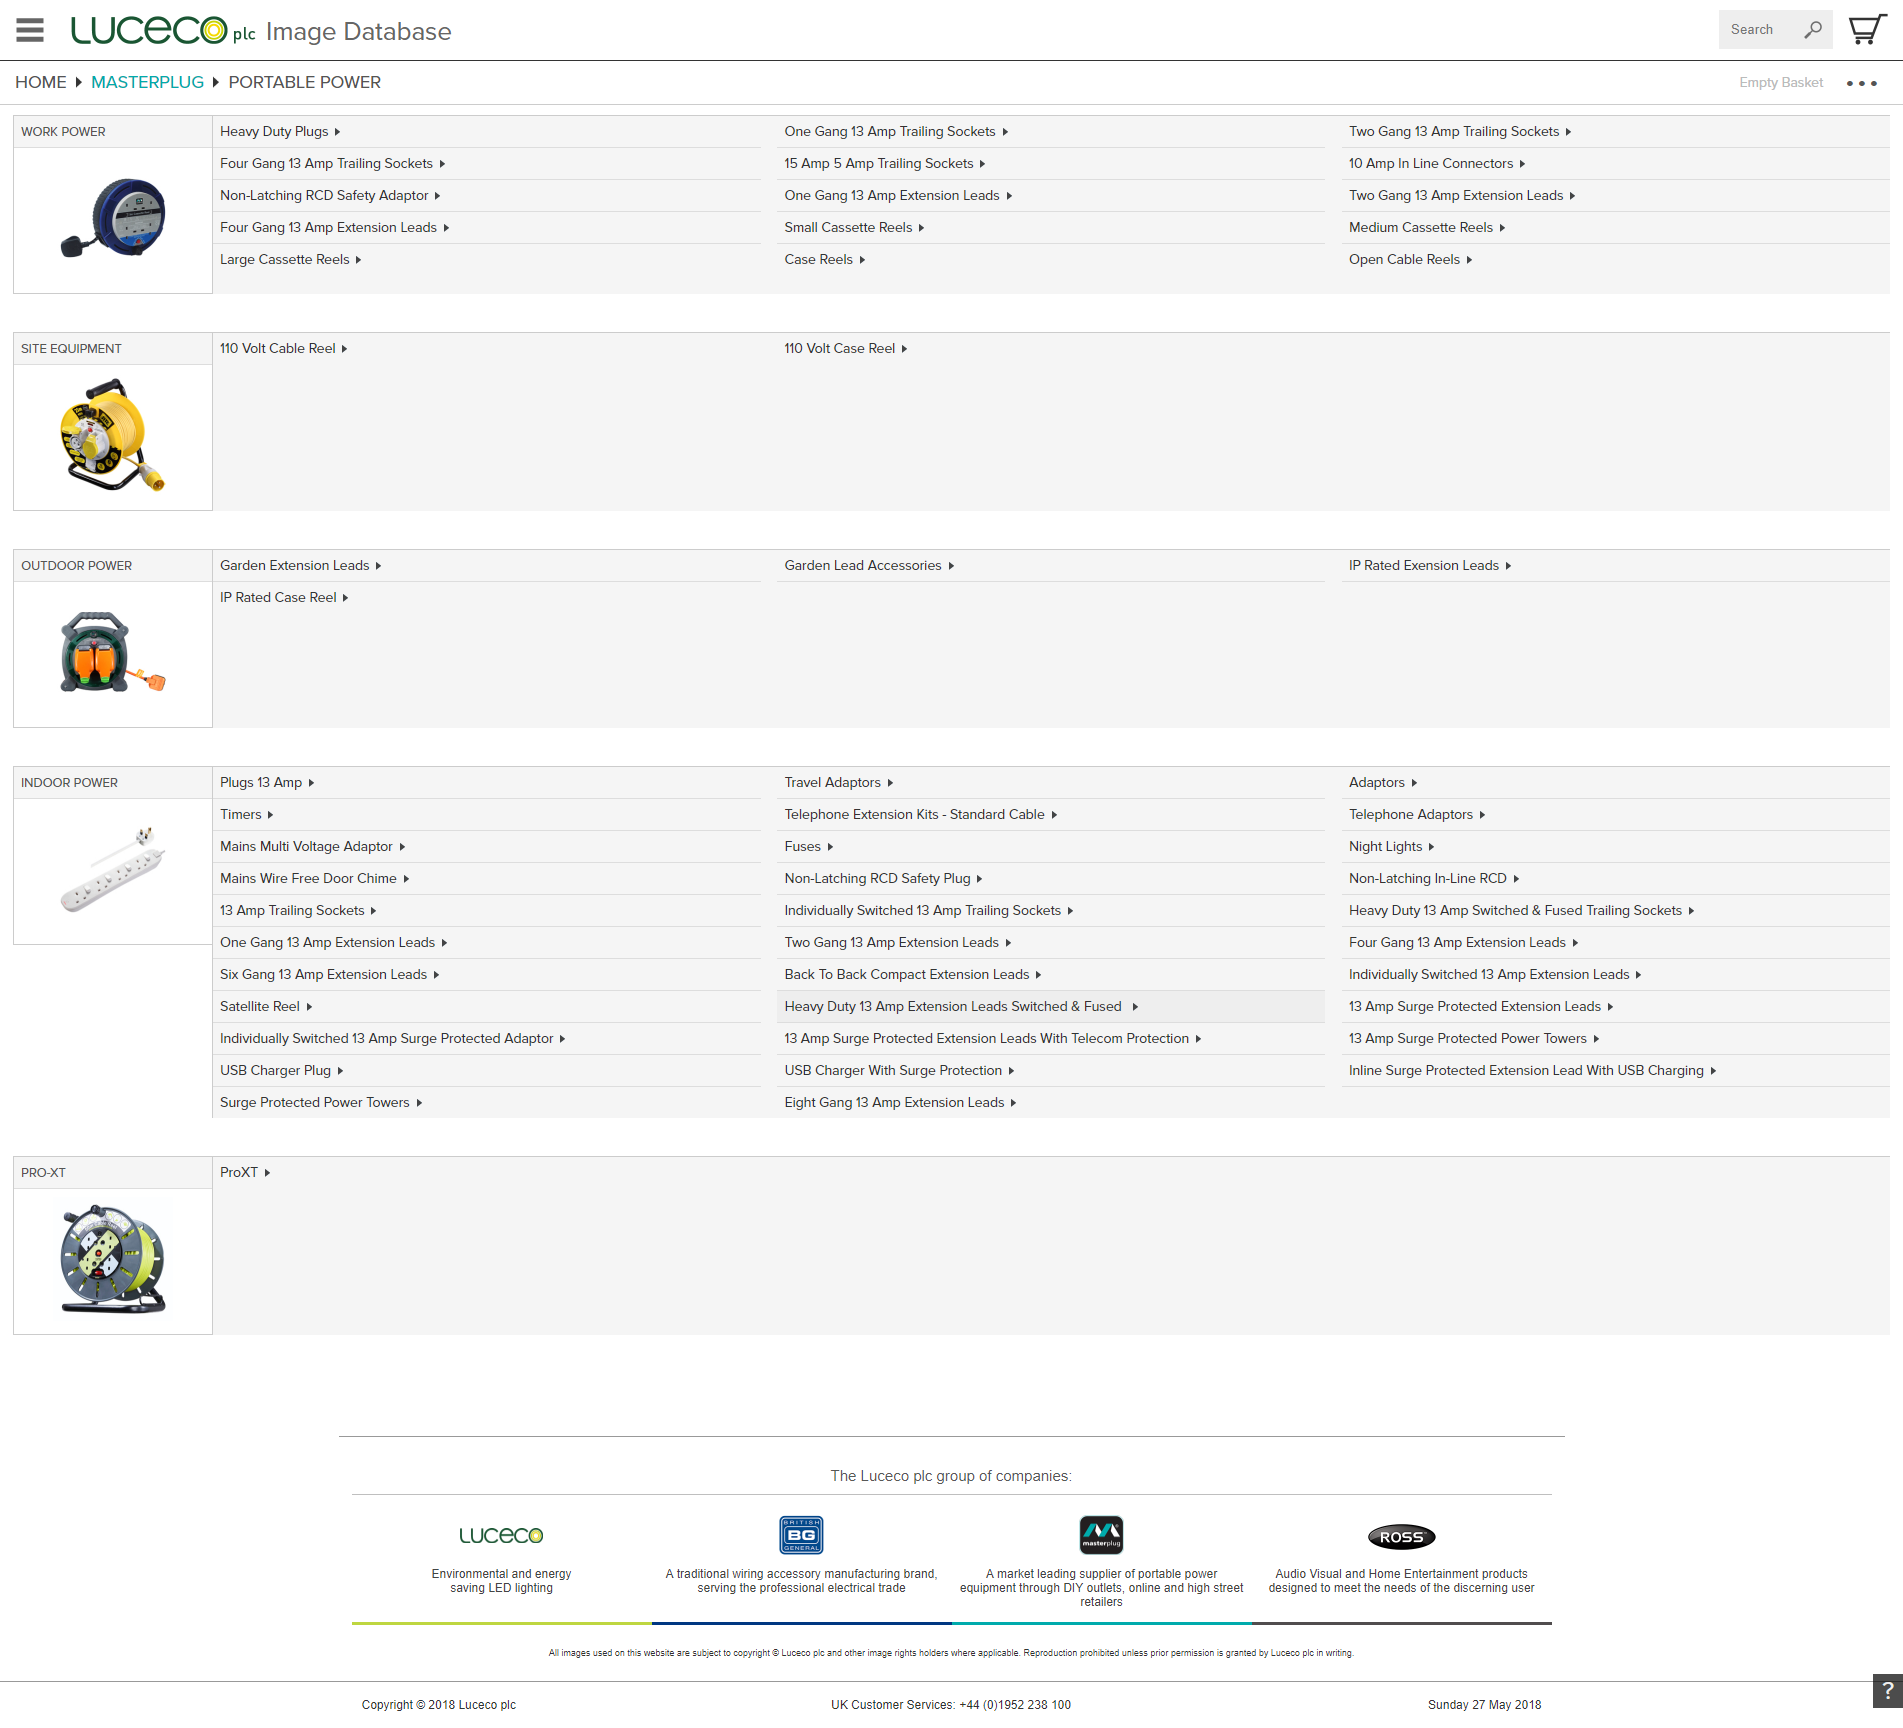
Task: Open 15 Amp 5 Amp Trailing Sockets
Action: (x=884, y=163)
